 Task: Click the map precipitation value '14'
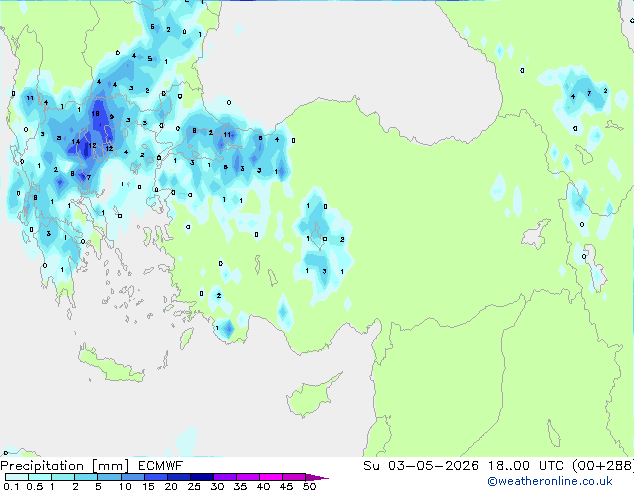(76, 142)
